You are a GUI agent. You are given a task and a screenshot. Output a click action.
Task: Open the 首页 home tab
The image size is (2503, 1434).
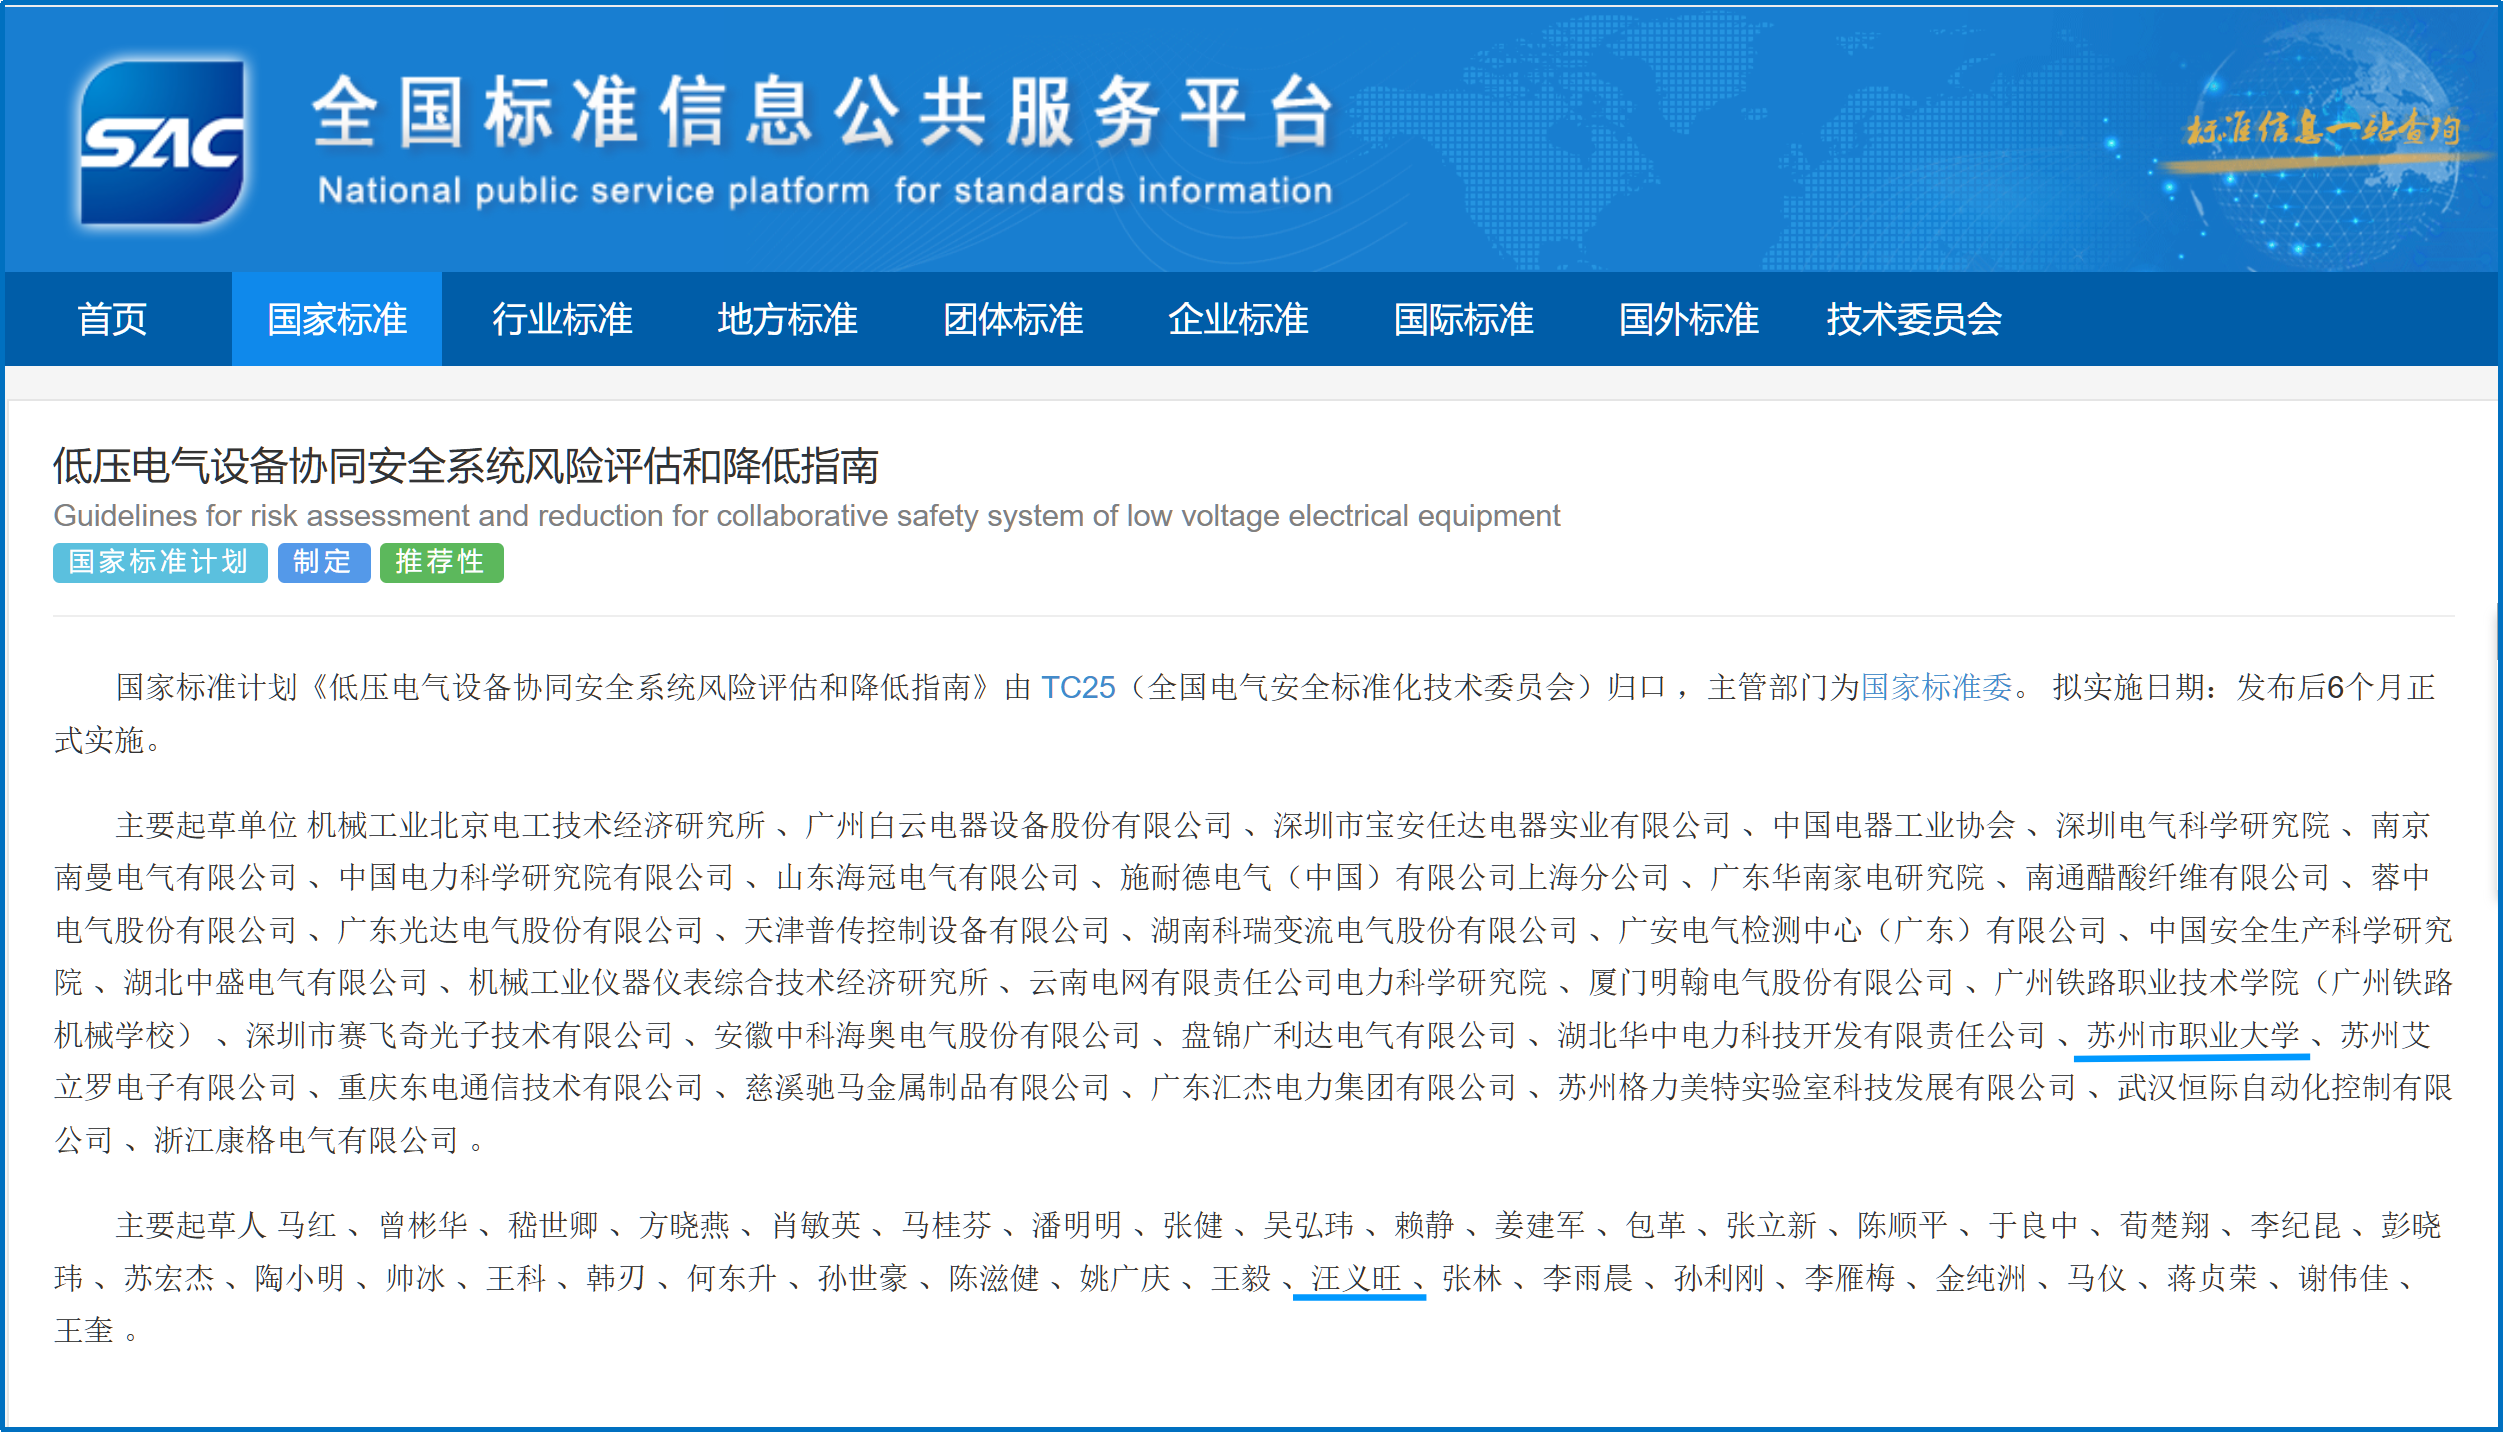112,319
